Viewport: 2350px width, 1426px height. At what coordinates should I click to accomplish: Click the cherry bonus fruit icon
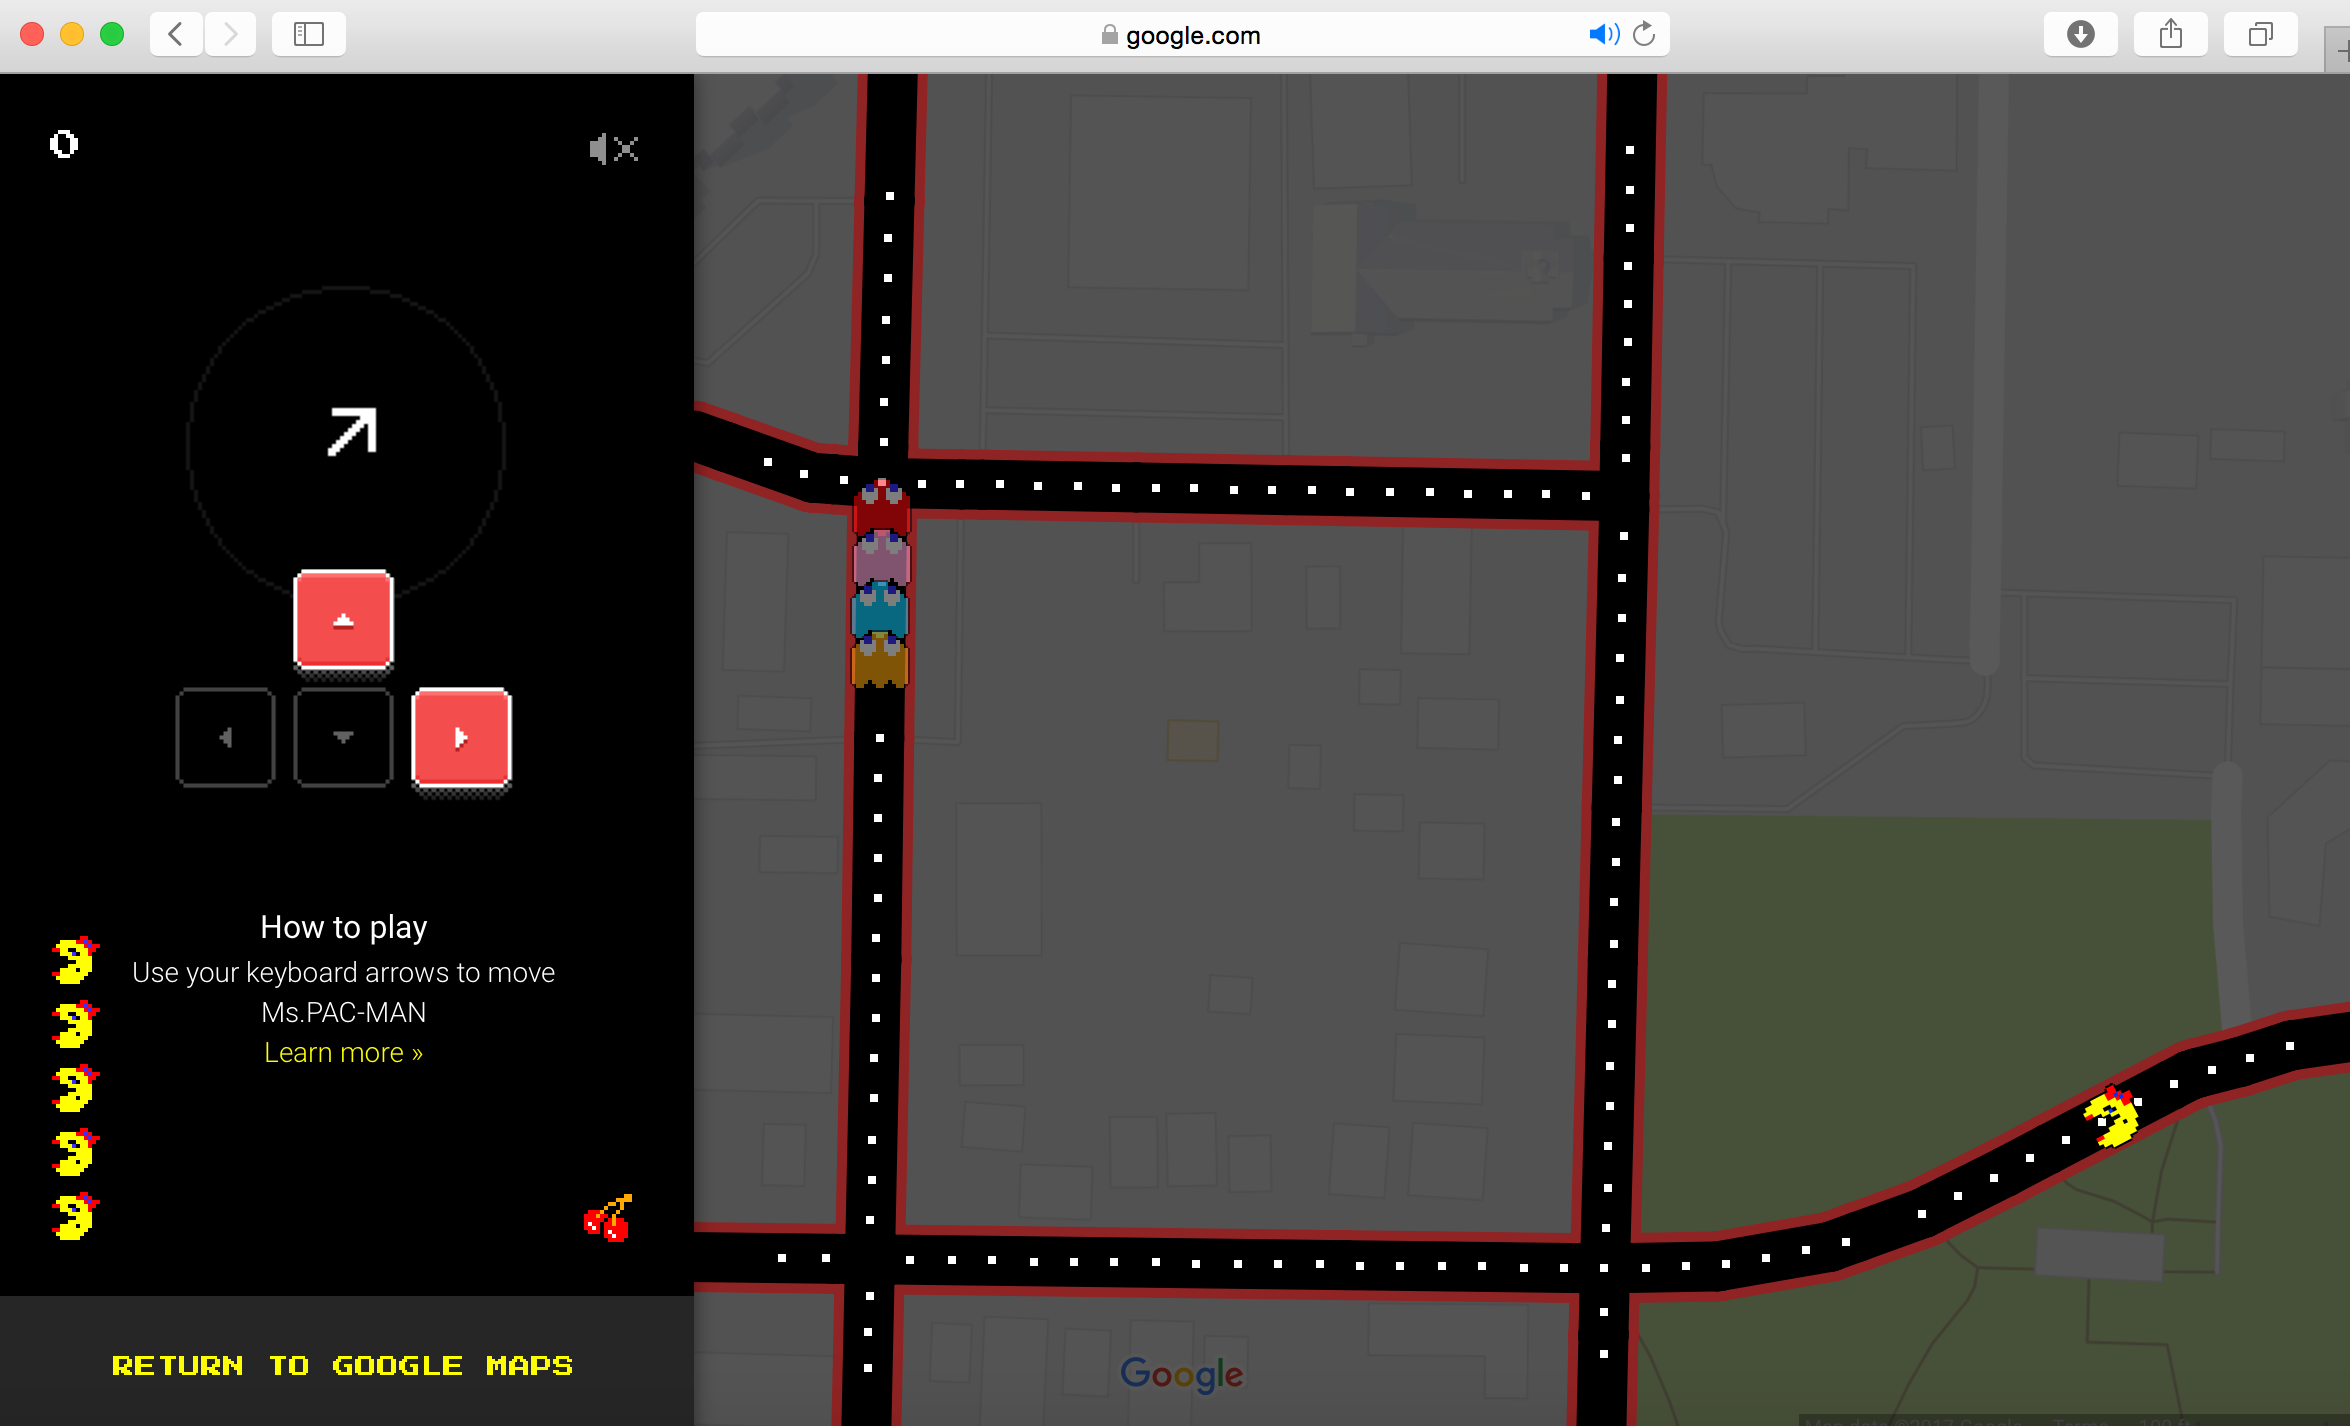pos(608,1217)
